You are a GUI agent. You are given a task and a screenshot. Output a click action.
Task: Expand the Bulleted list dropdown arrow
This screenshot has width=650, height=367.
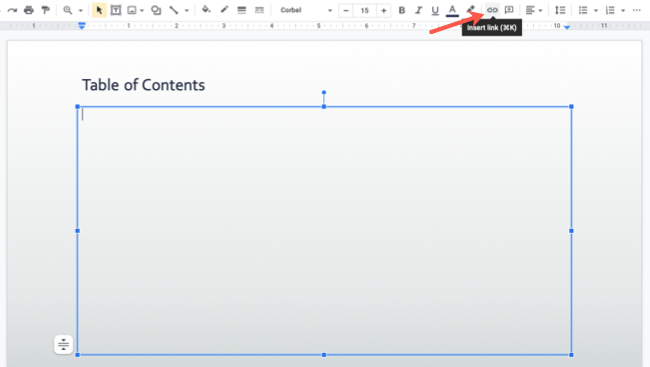pyautogui.click(x=596, y=10)
